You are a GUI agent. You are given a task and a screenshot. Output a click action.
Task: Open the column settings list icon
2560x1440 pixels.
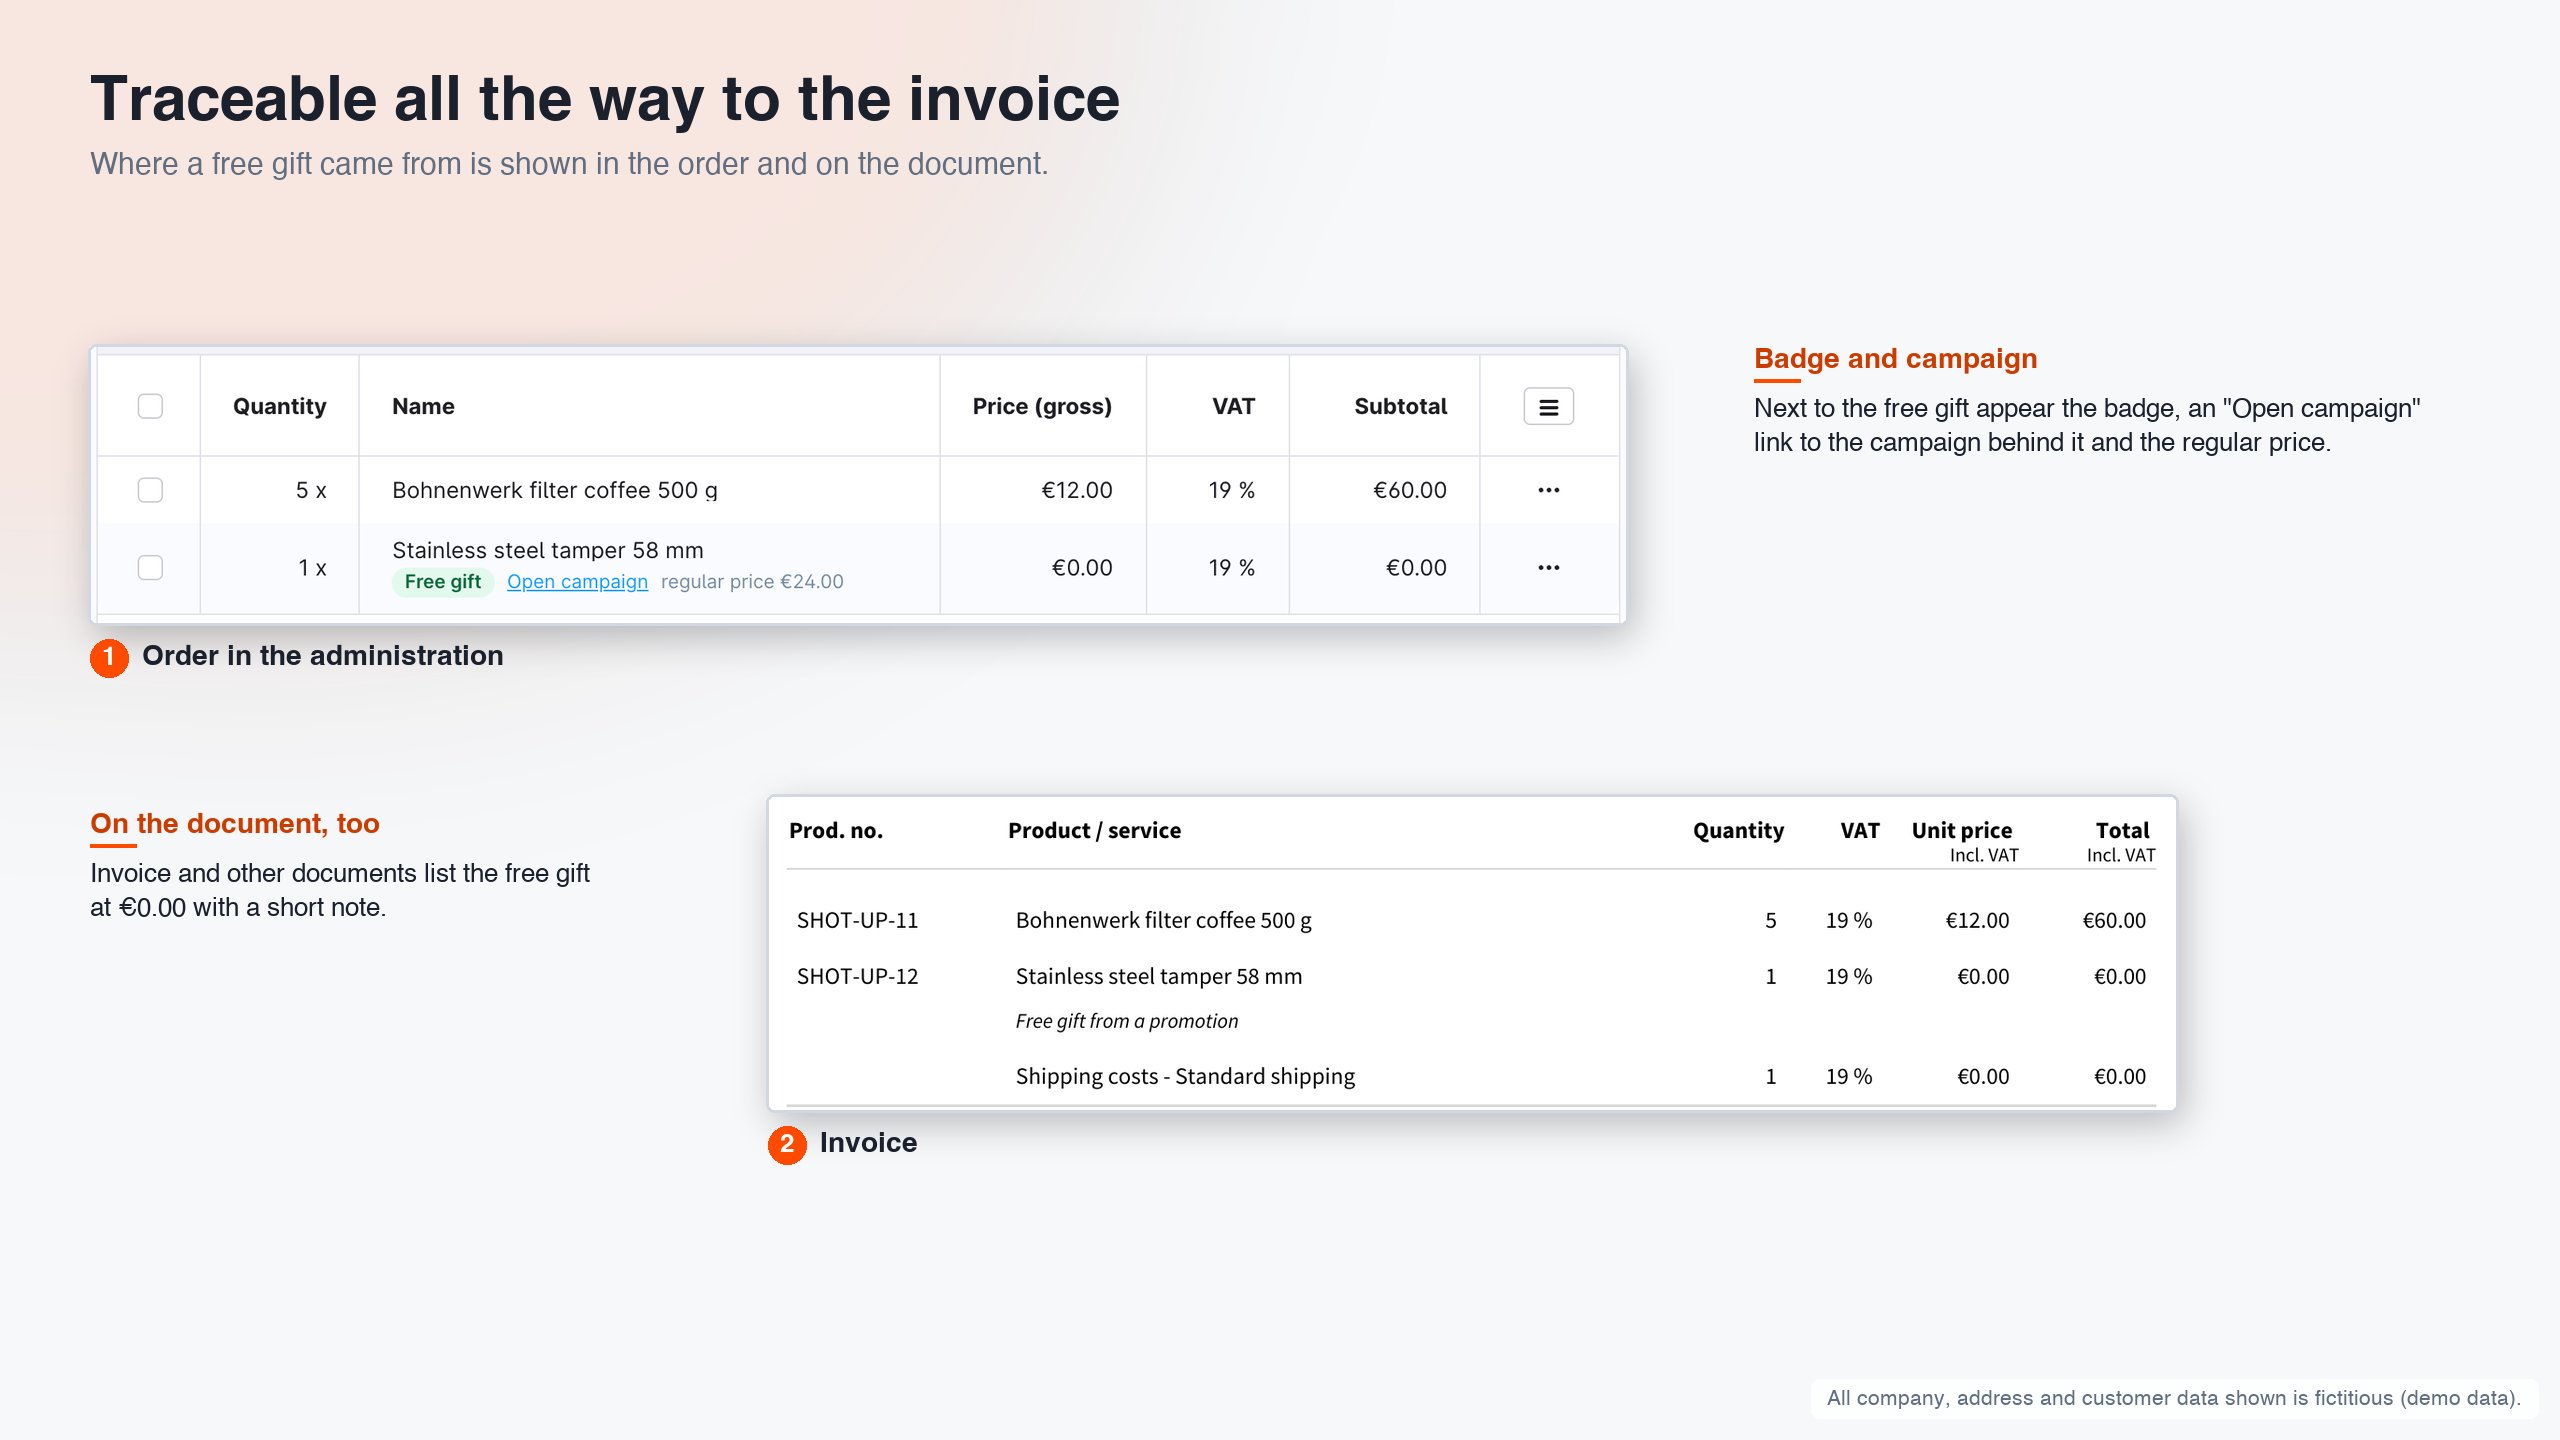click(x=1548, y=407)
